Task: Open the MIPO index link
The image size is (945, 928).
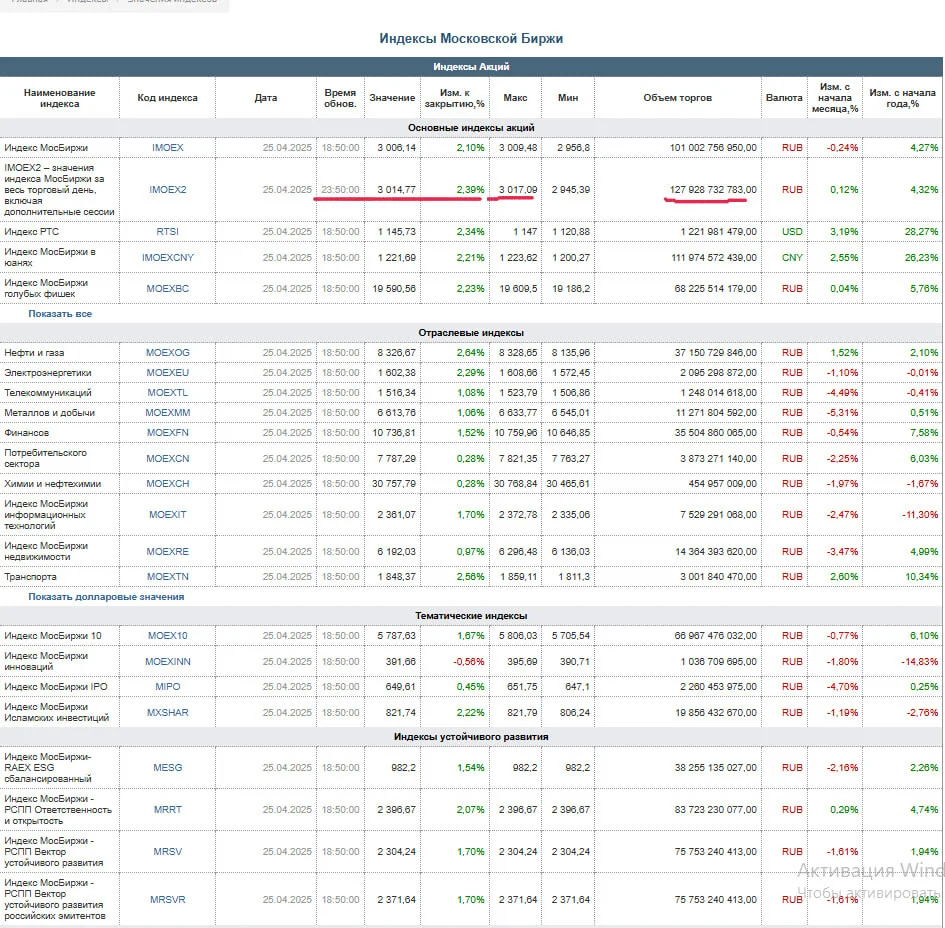Action: [168, 687]
